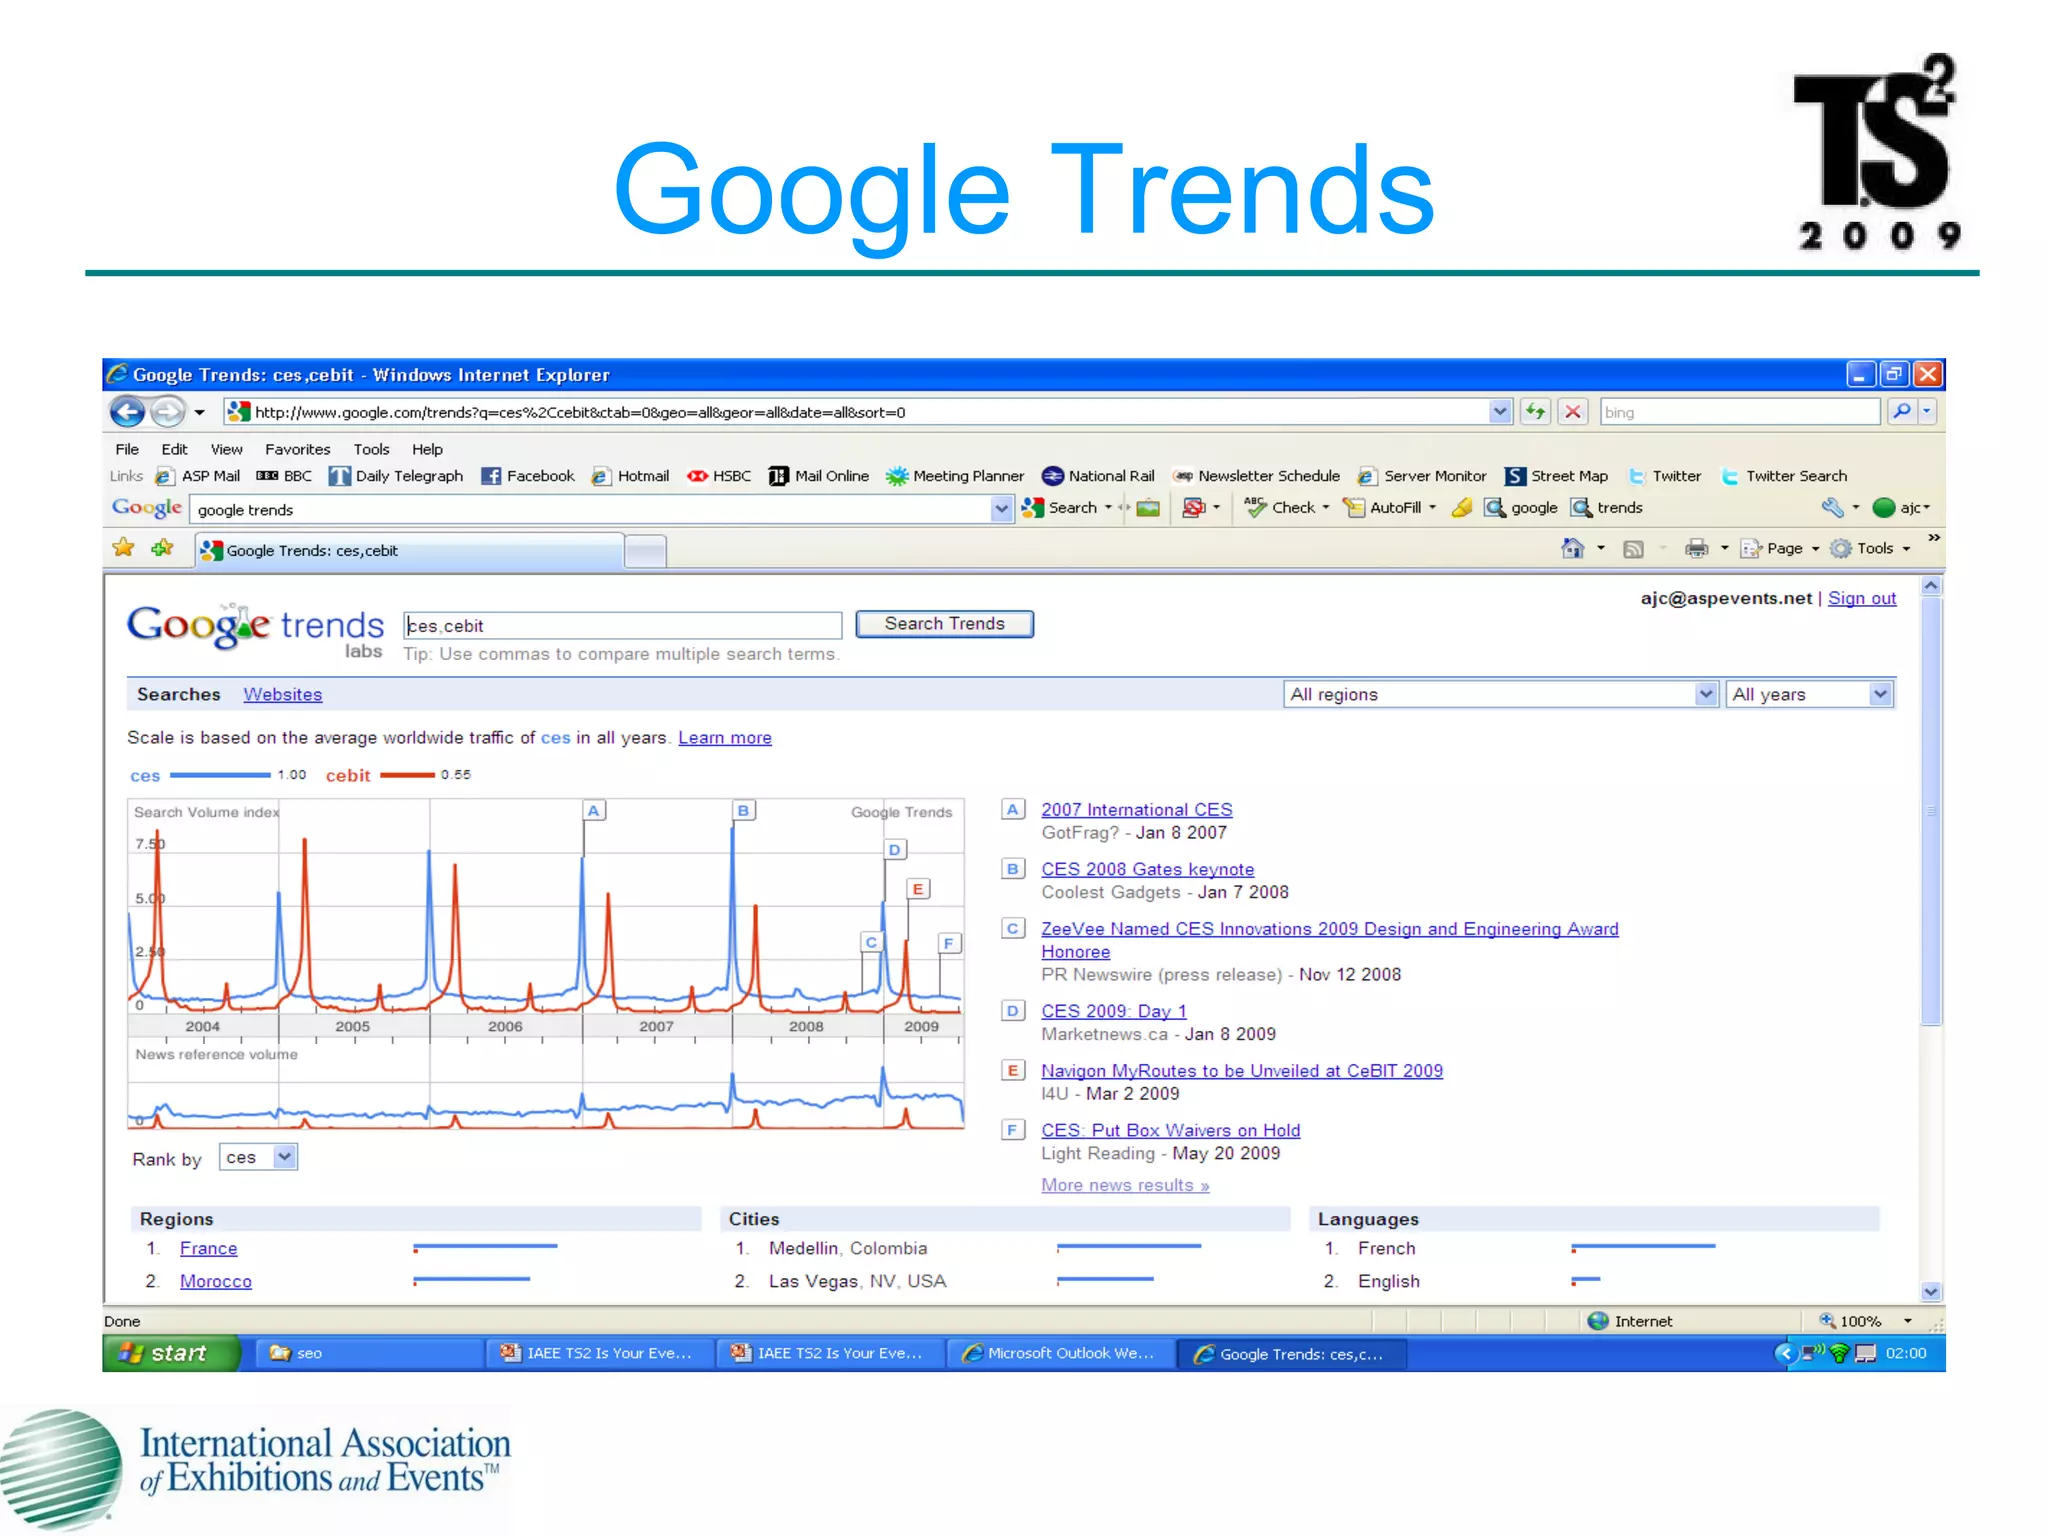Viewport: 2048px width, 1536px height.
Task: Open the All regions dropdown
Action: 1501,694
